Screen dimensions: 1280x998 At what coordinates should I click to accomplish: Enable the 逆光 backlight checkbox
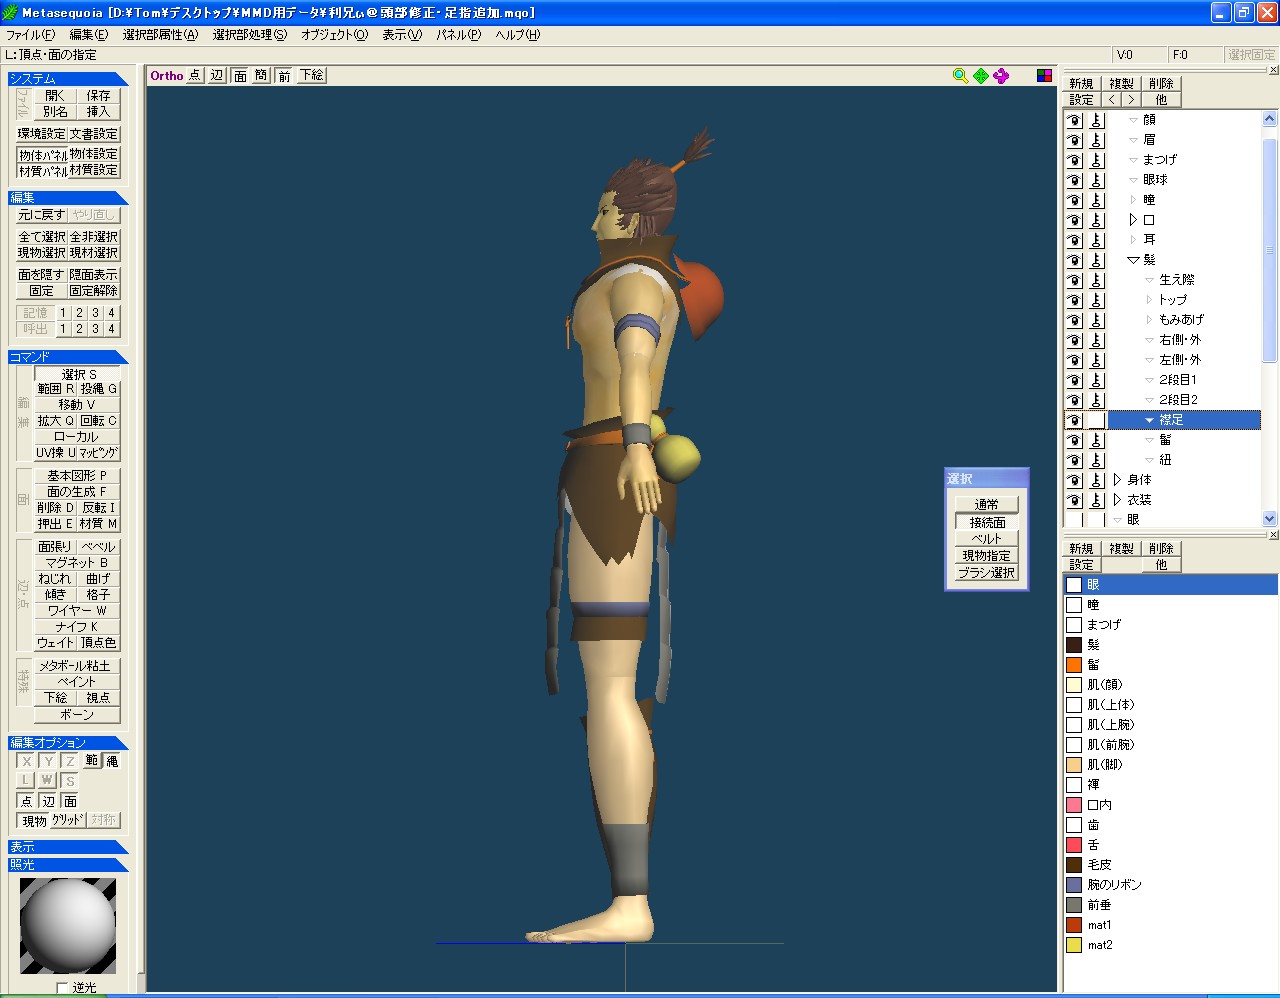click(63, 988)
